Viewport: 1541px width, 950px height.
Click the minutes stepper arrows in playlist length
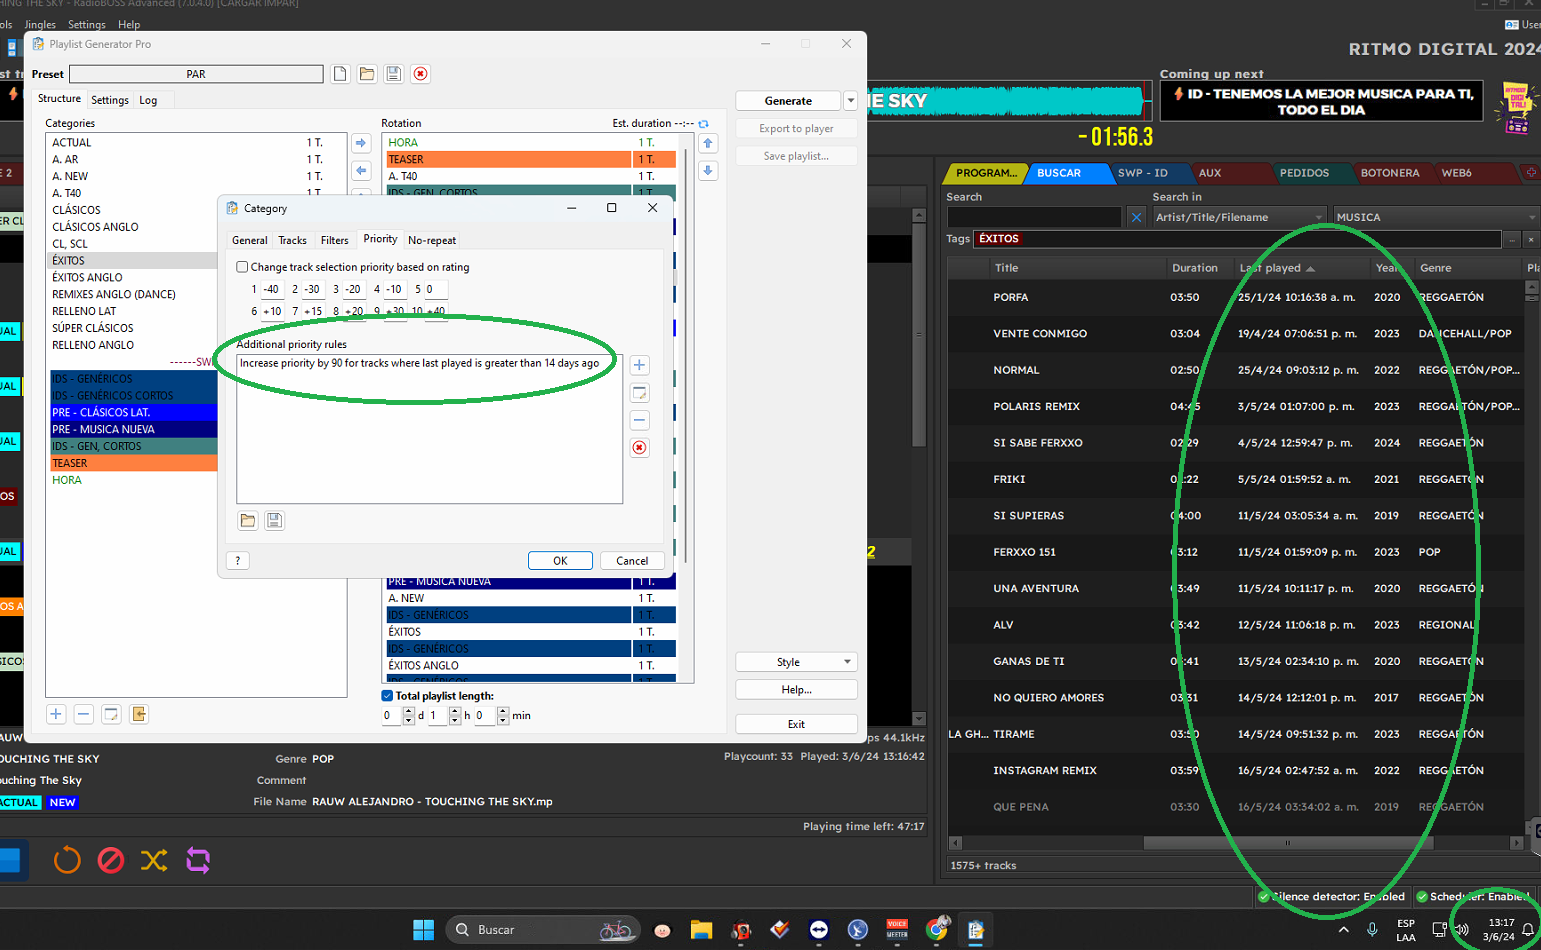503,716
